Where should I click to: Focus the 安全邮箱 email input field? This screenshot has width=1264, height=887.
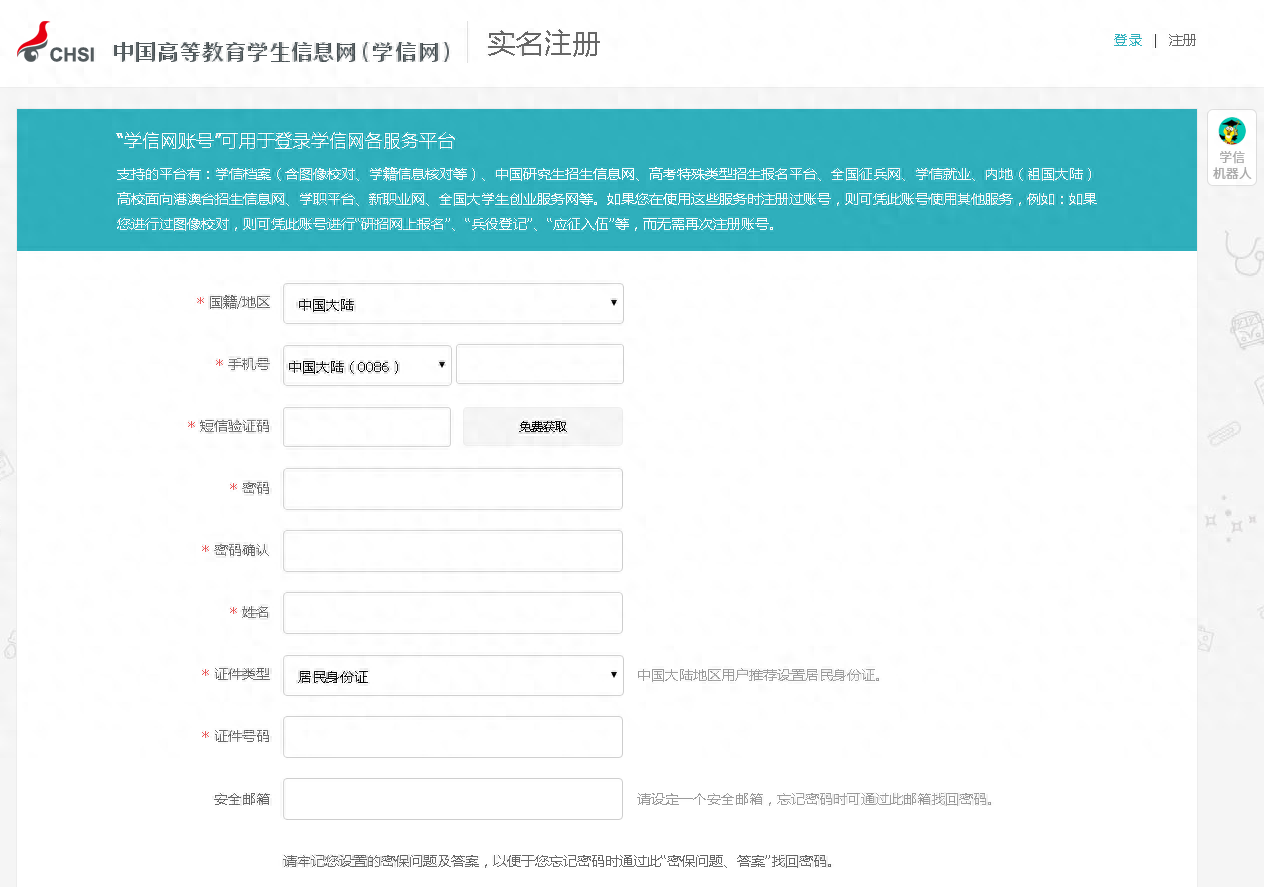[453, 799]
